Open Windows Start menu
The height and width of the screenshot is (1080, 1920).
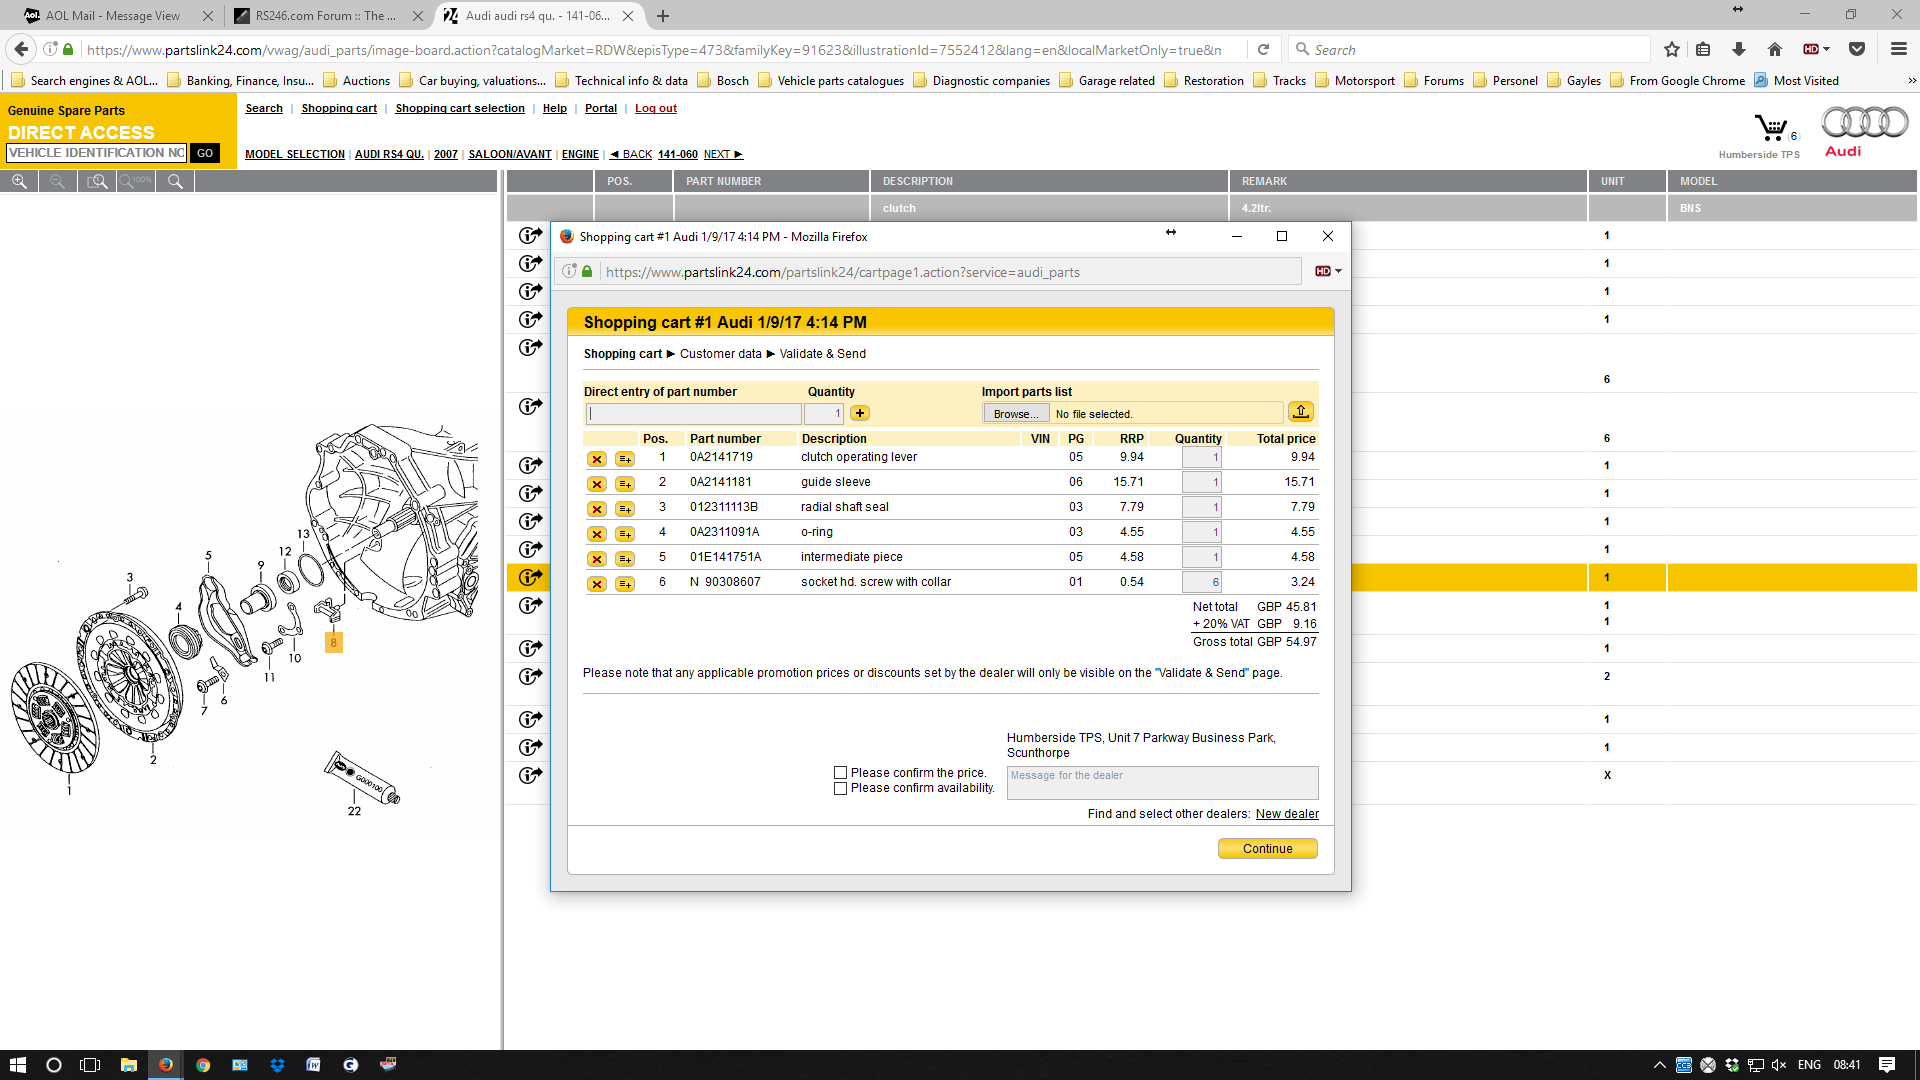pos(17,1065)
